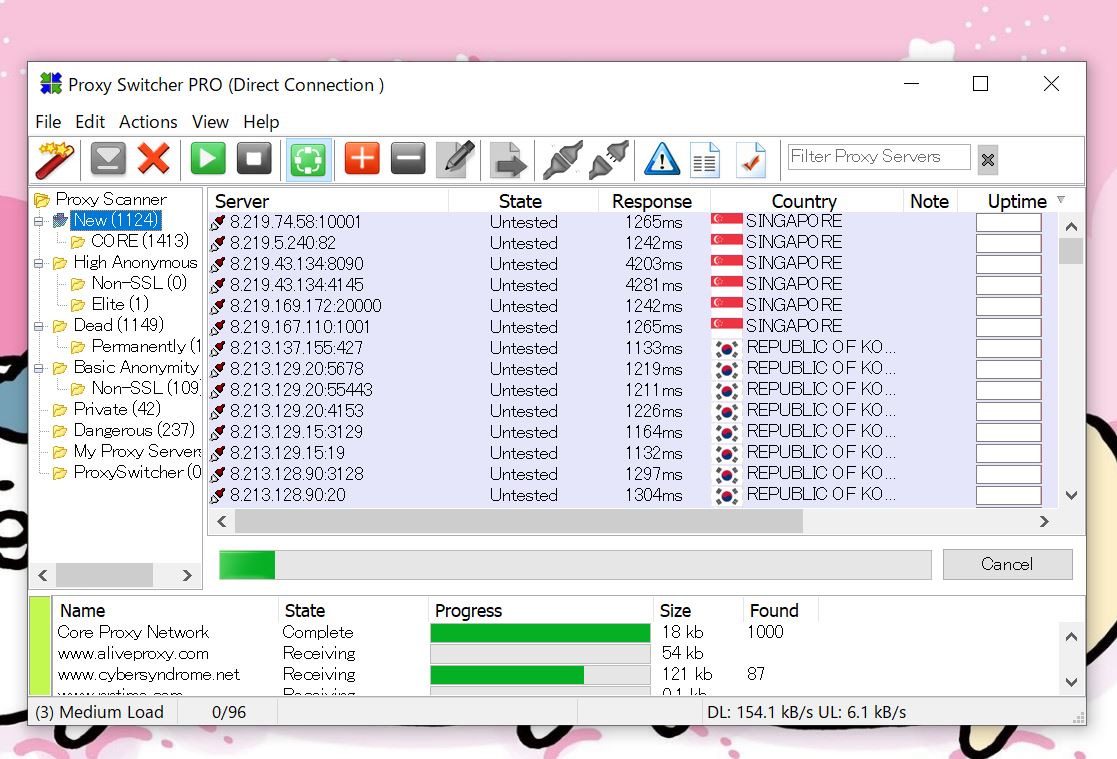Click Core Proxy Network progress bar
Image resolution: width=1117 pixels, height=759 pixels.
point(540,633)
